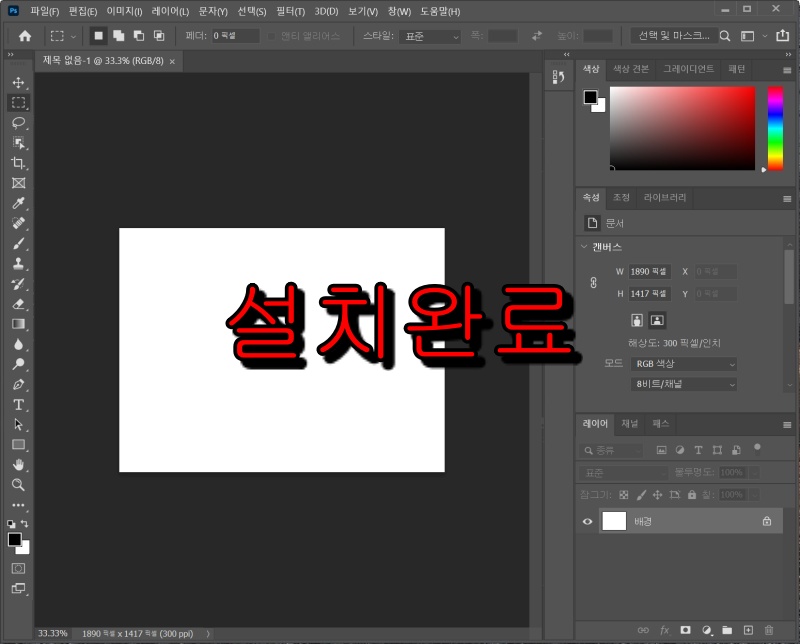Open the 모드 RGB 색상 dropdown
This screenshot has height=644, width=800.
683,364
